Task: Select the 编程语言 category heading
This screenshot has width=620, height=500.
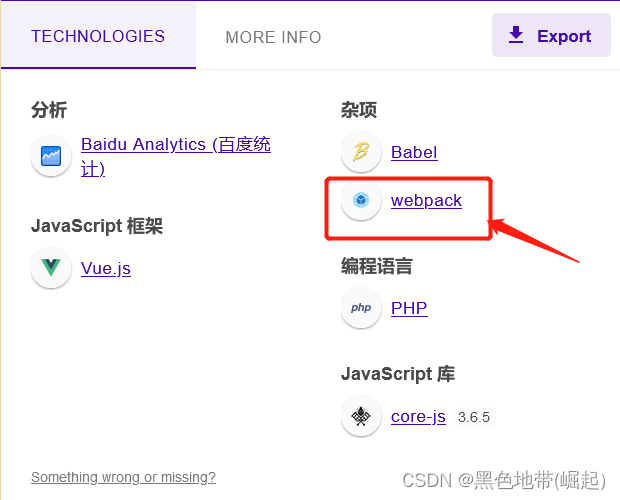Action: pos(376,266)
